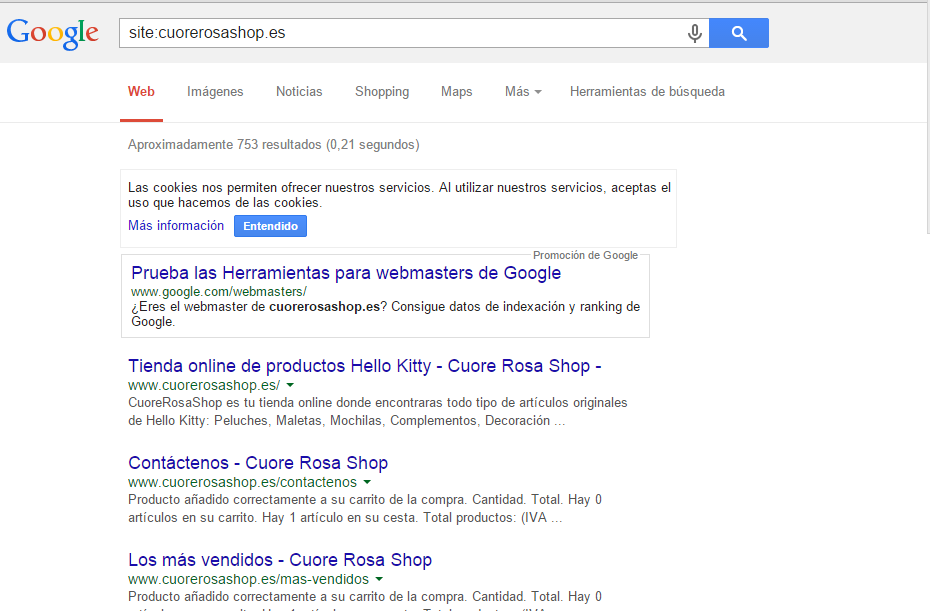The height and width of the screenshot is (611, 930).
Task: Focus the search box containing site:cuorerosashop.es
Action: pos(414,33)
